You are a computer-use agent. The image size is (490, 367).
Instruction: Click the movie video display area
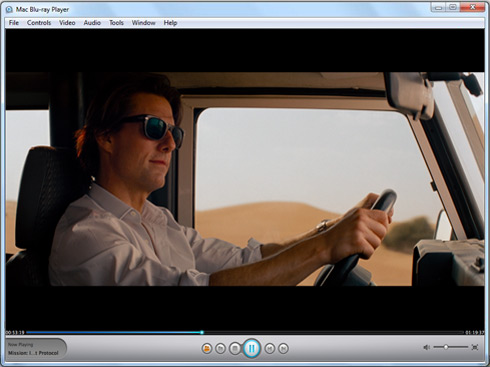245,179
